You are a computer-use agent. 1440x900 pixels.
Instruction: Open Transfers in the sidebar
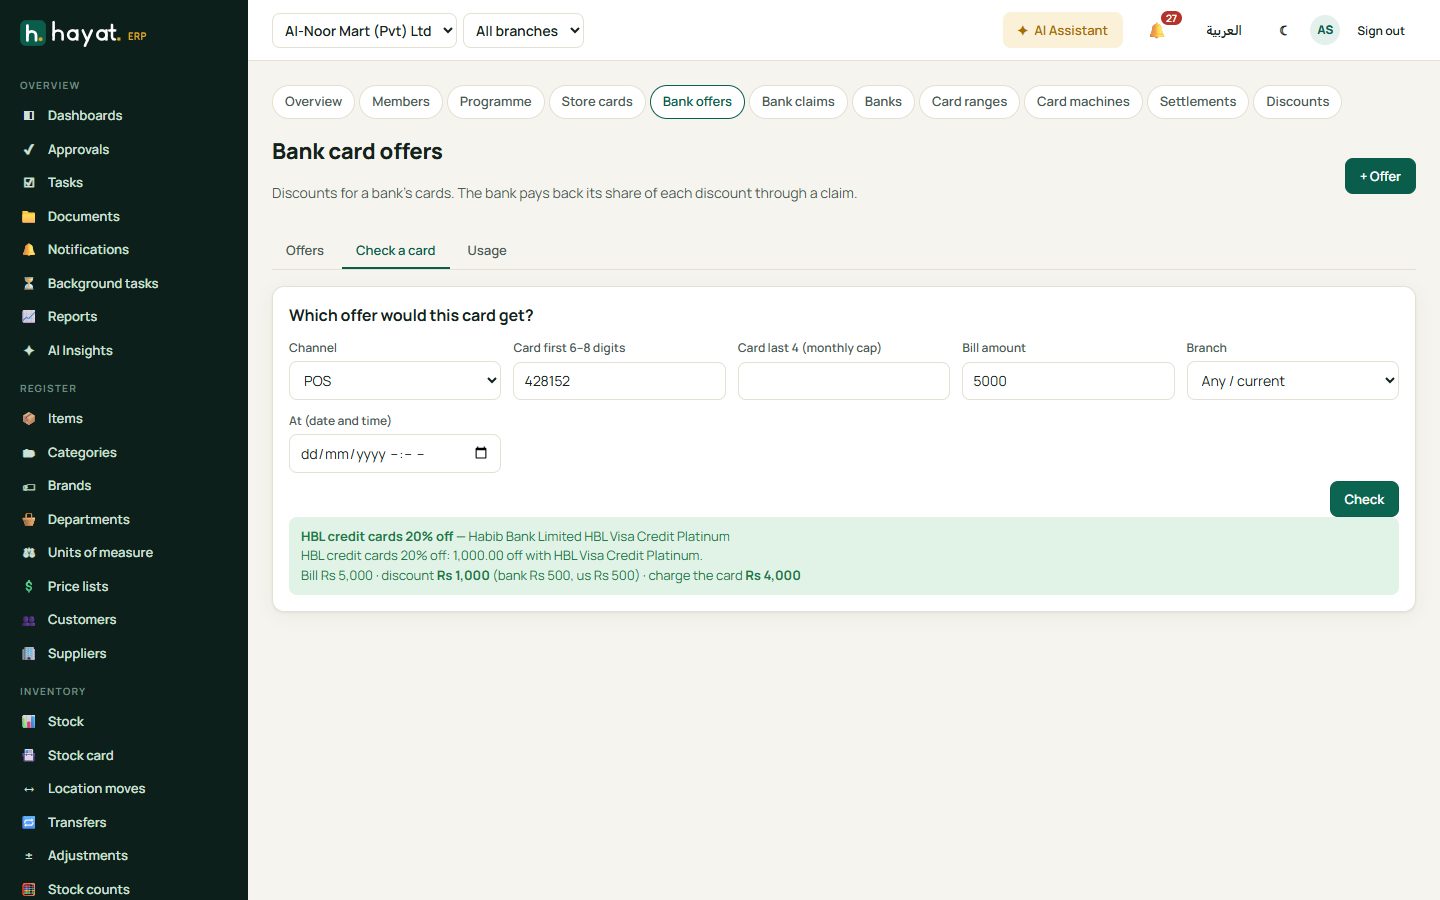(x=77, y=823)
